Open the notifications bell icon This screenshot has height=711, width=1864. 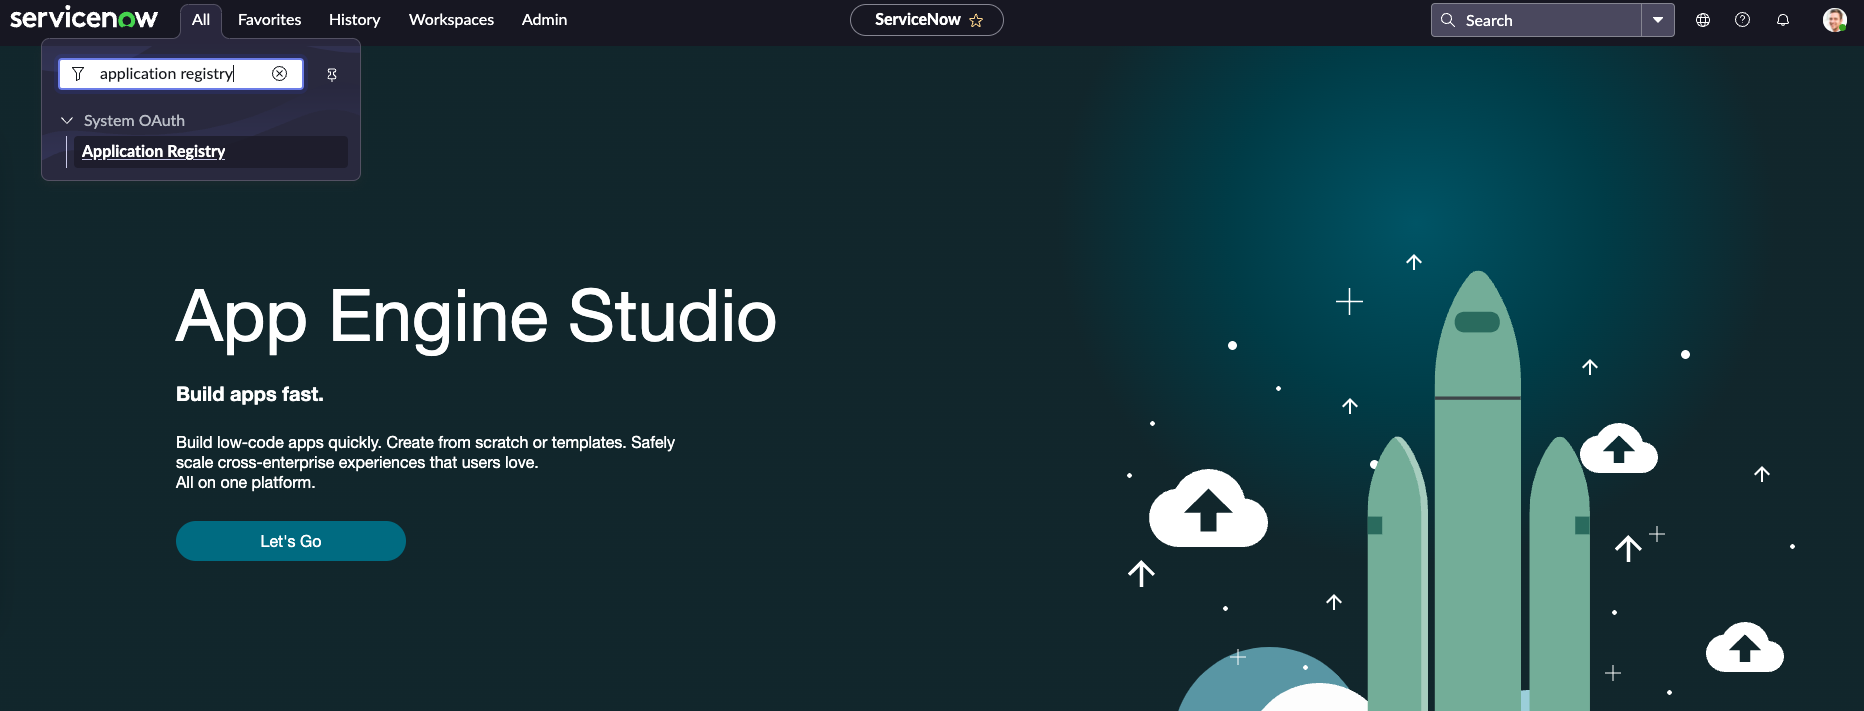(x=1782, y=20)
